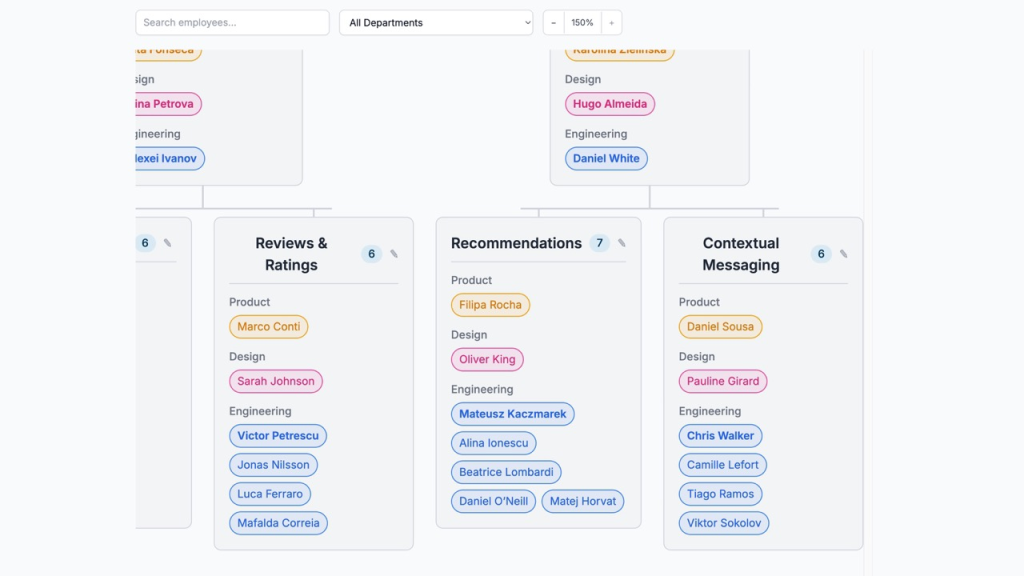
Task: Click Filipa Rocha in Recommendations
Action: pos(490,305)
